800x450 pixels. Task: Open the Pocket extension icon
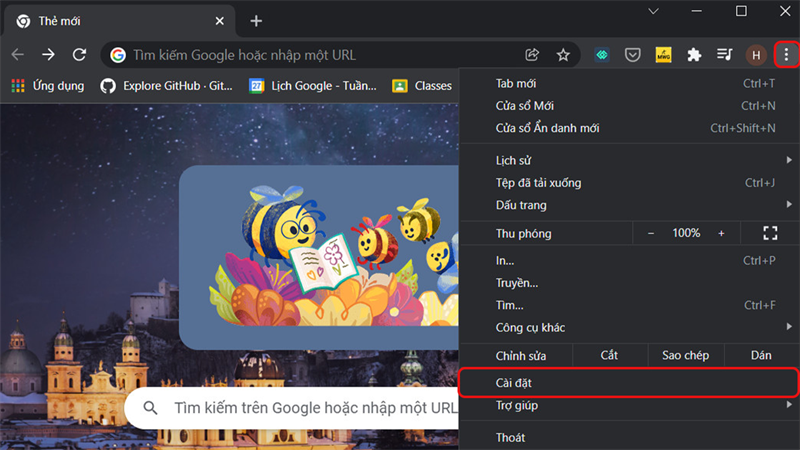(x=633, y=55)
